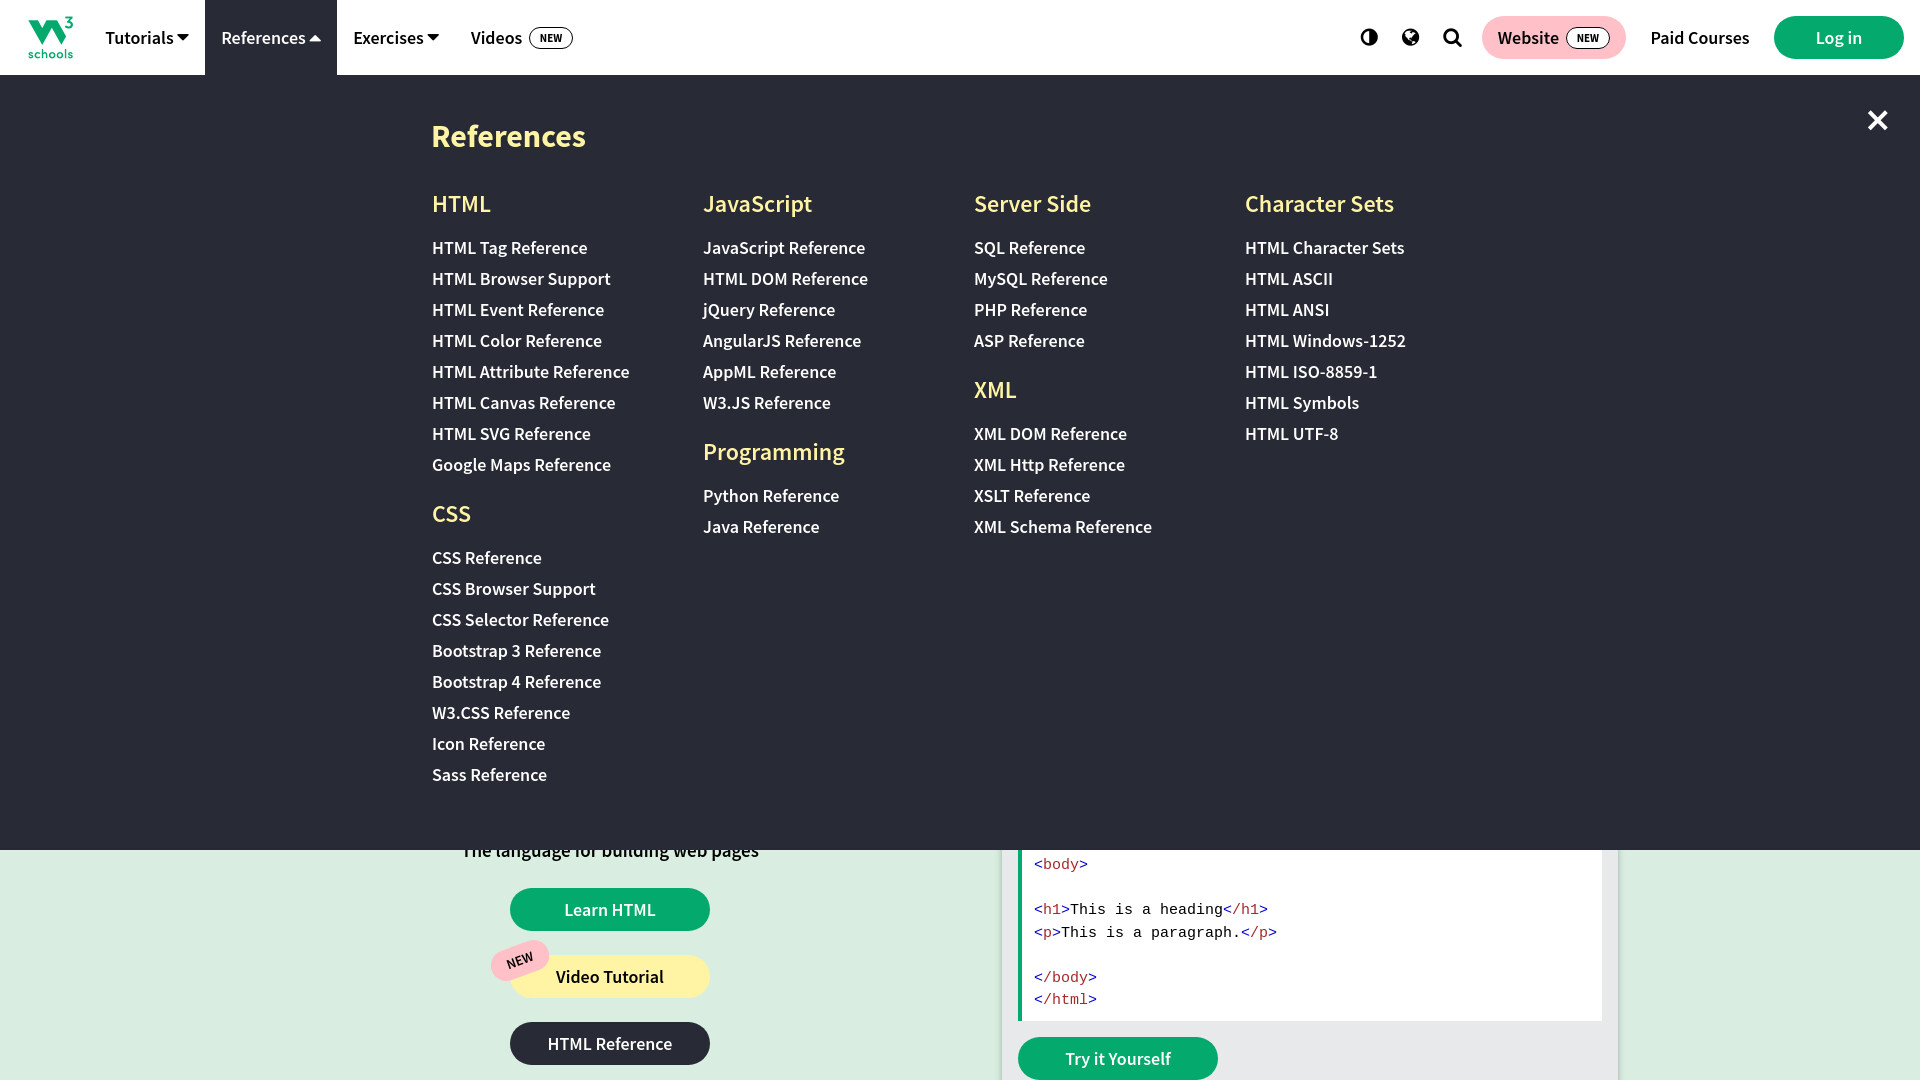Open ASP Reference
The height and width of the screenshot is (1080, 1920).
point(1029,341)
